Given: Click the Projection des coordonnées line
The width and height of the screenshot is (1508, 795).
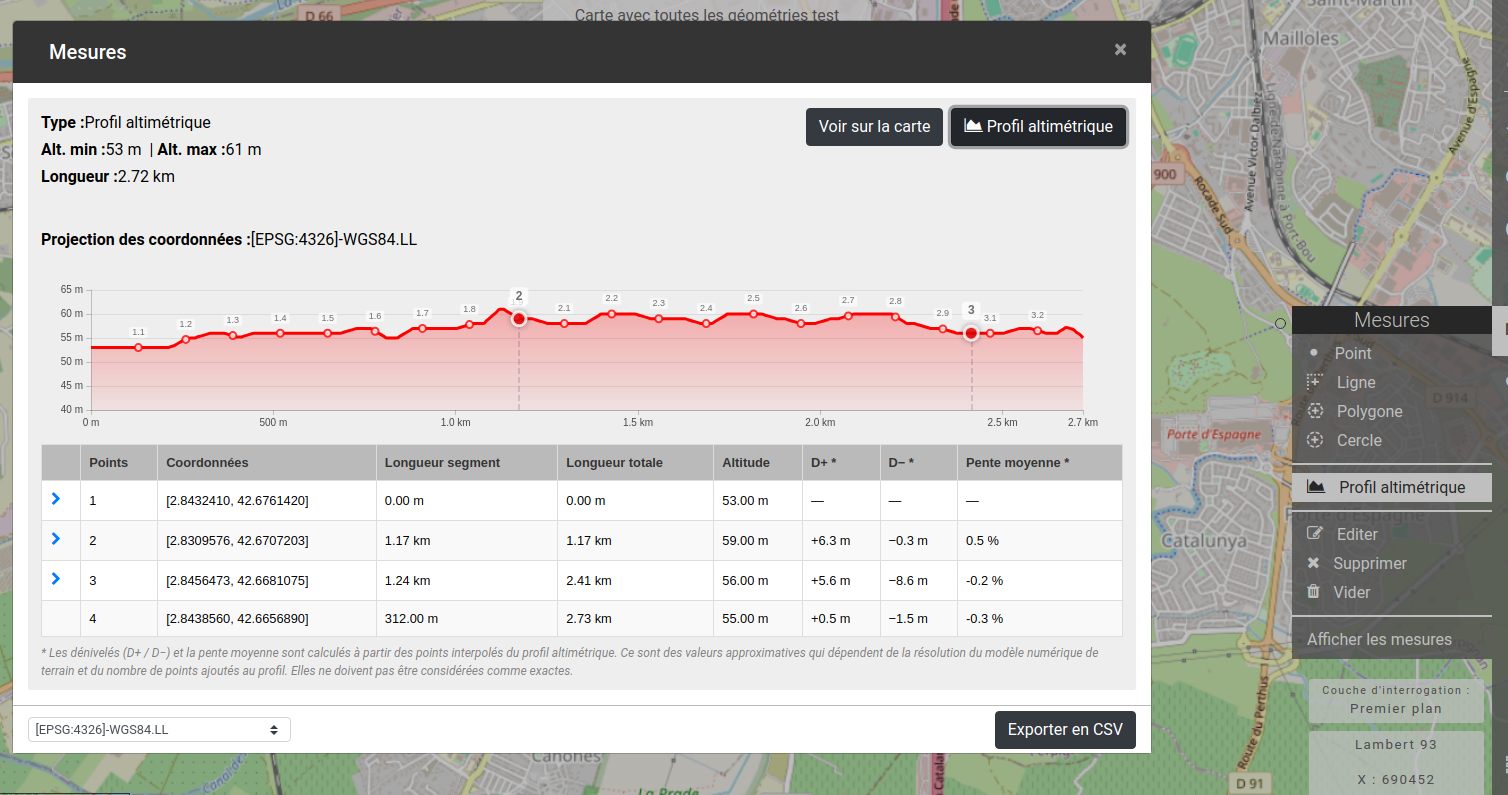Looking at the screenshot, I should coord(229,240).
